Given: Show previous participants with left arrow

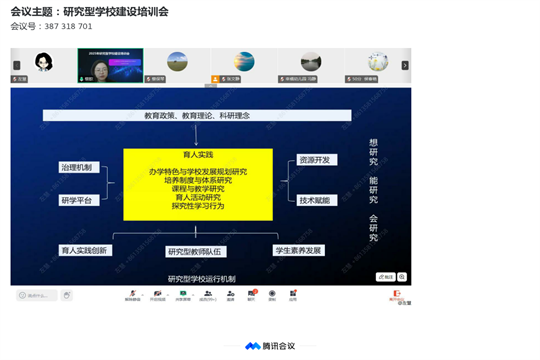Looking at the screenshot, I should click(17, 65).
